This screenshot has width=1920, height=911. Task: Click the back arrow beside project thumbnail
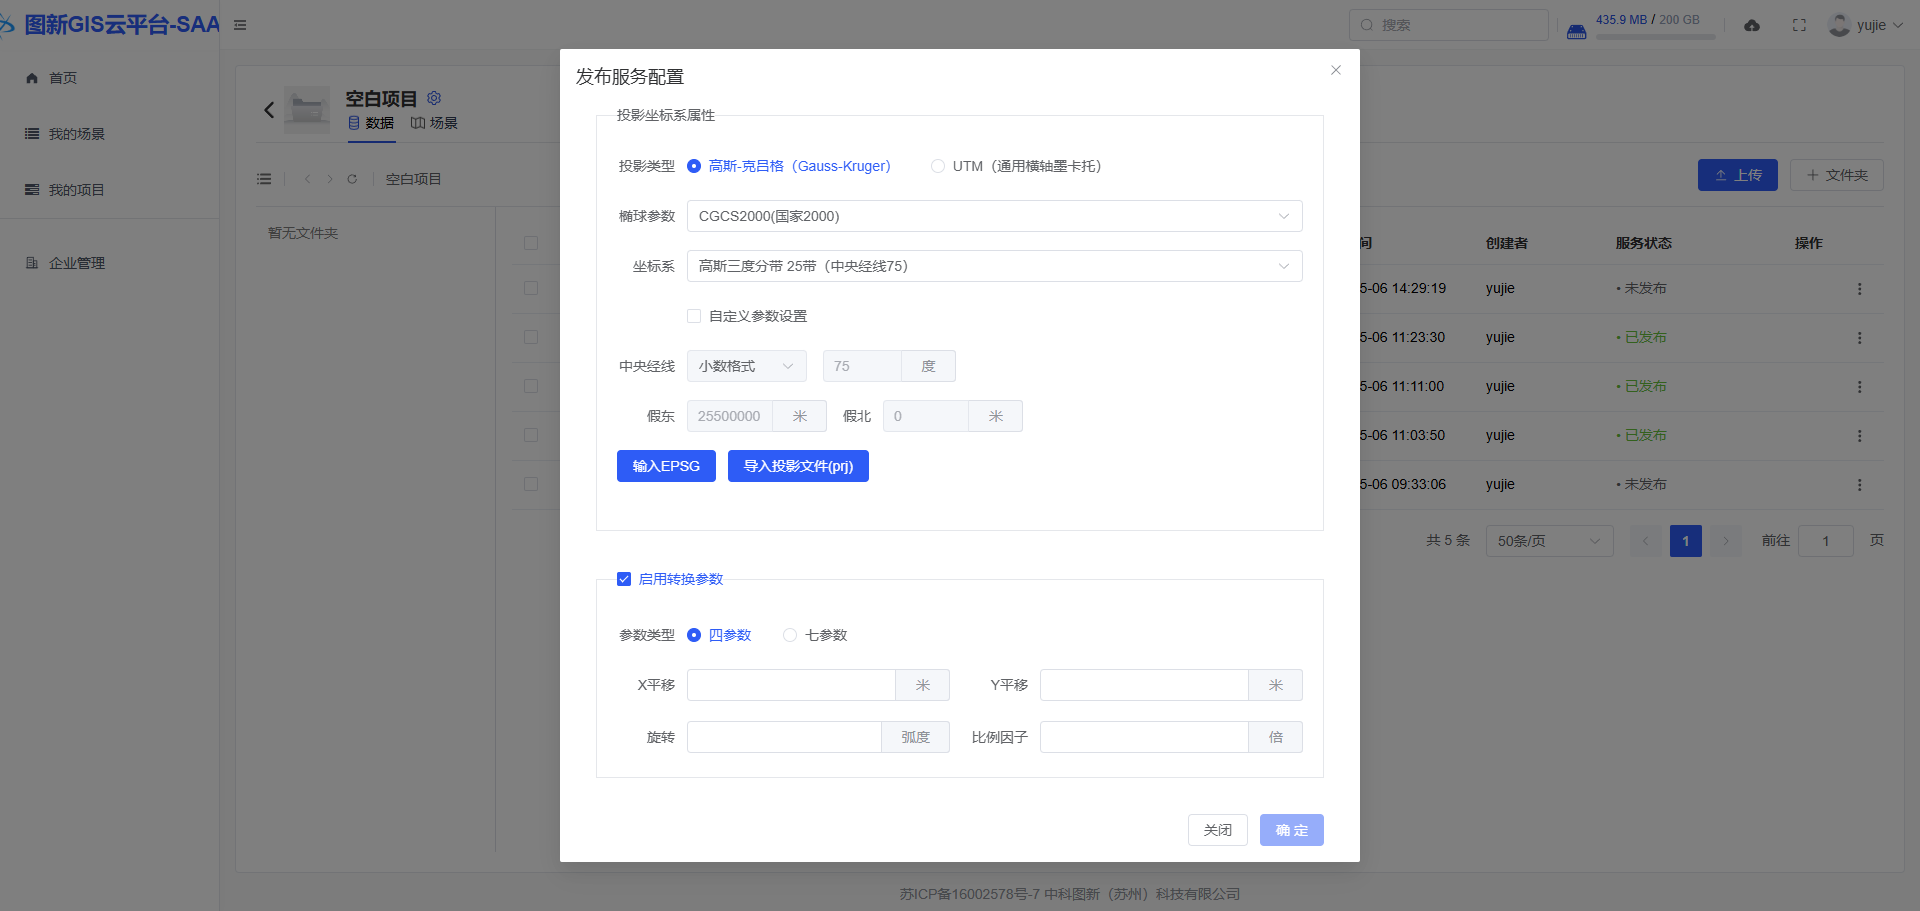click(269, 110)
